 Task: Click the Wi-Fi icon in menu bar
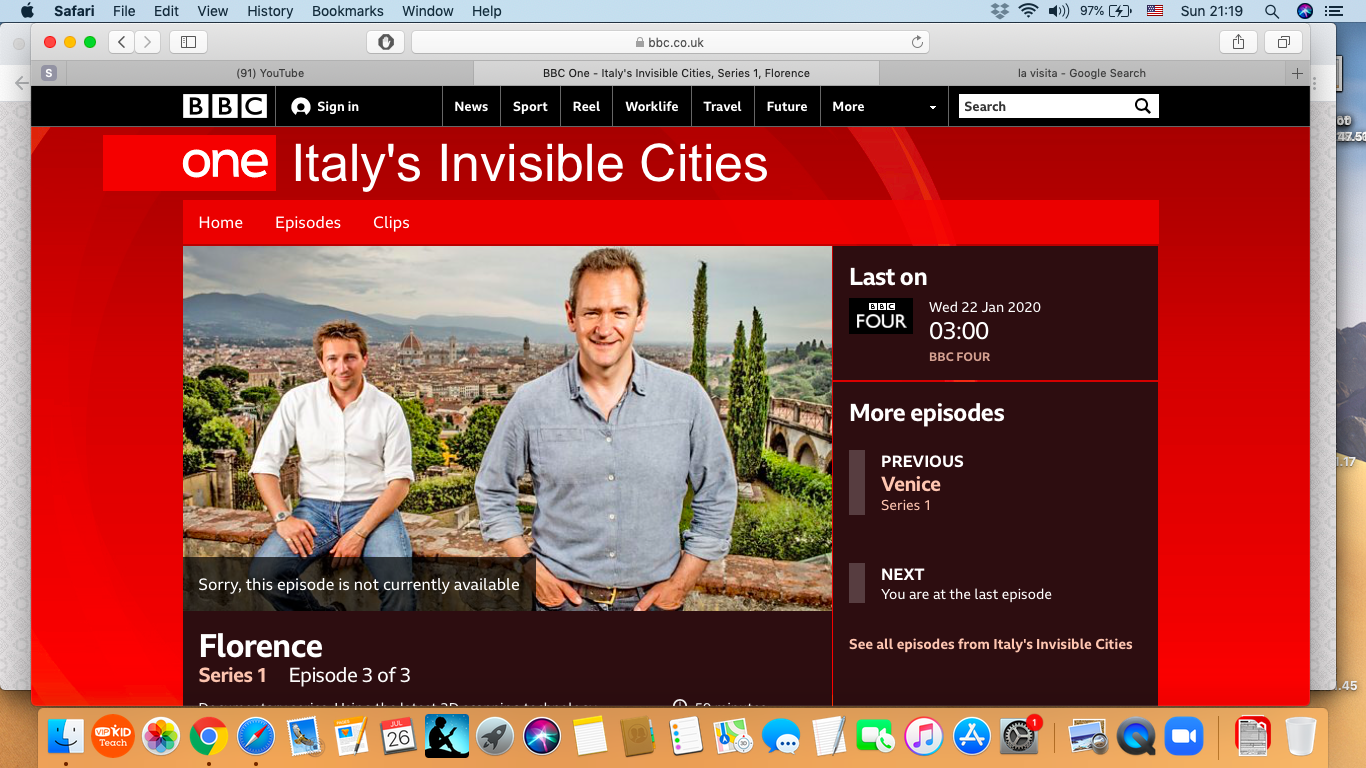click(1027, 11)
